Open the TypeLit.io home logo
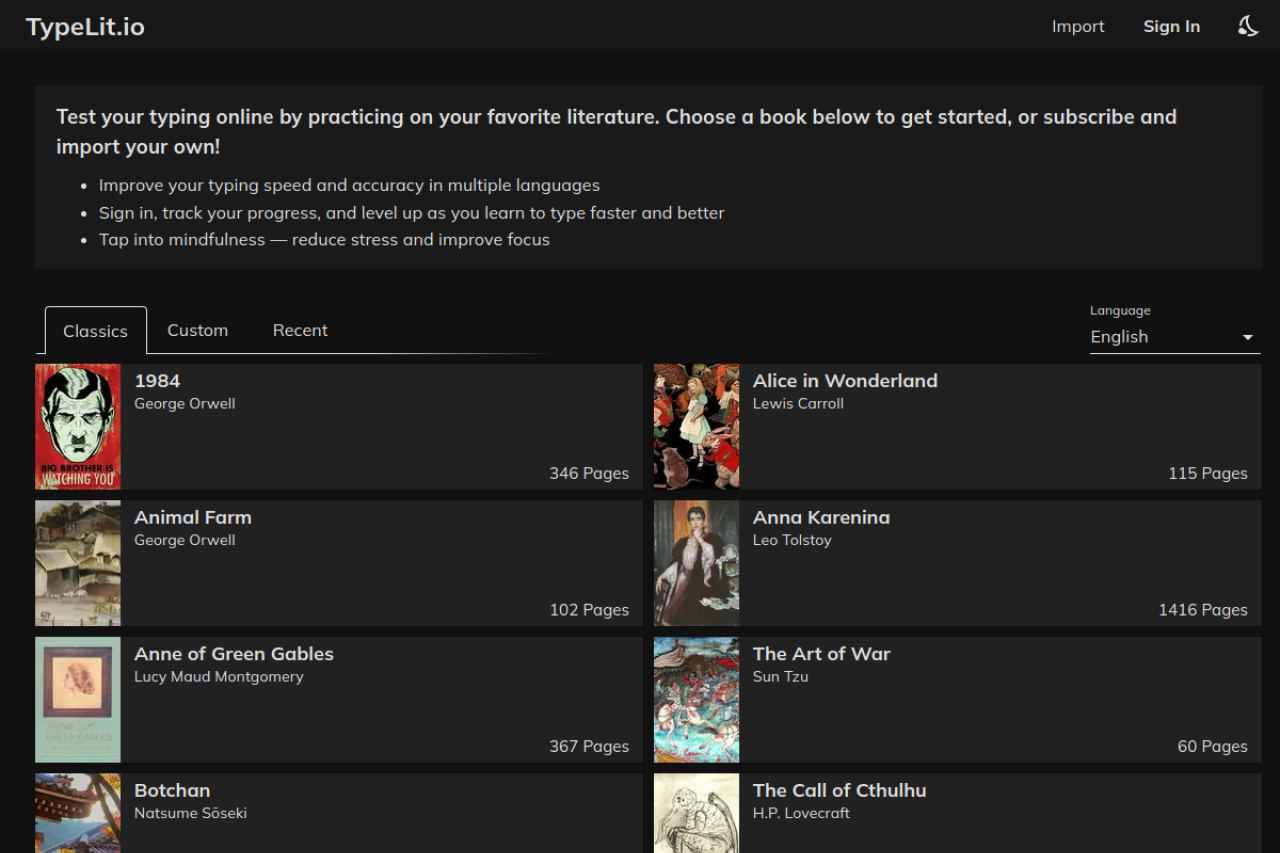 pyautogui.click(x=85, y=27)
